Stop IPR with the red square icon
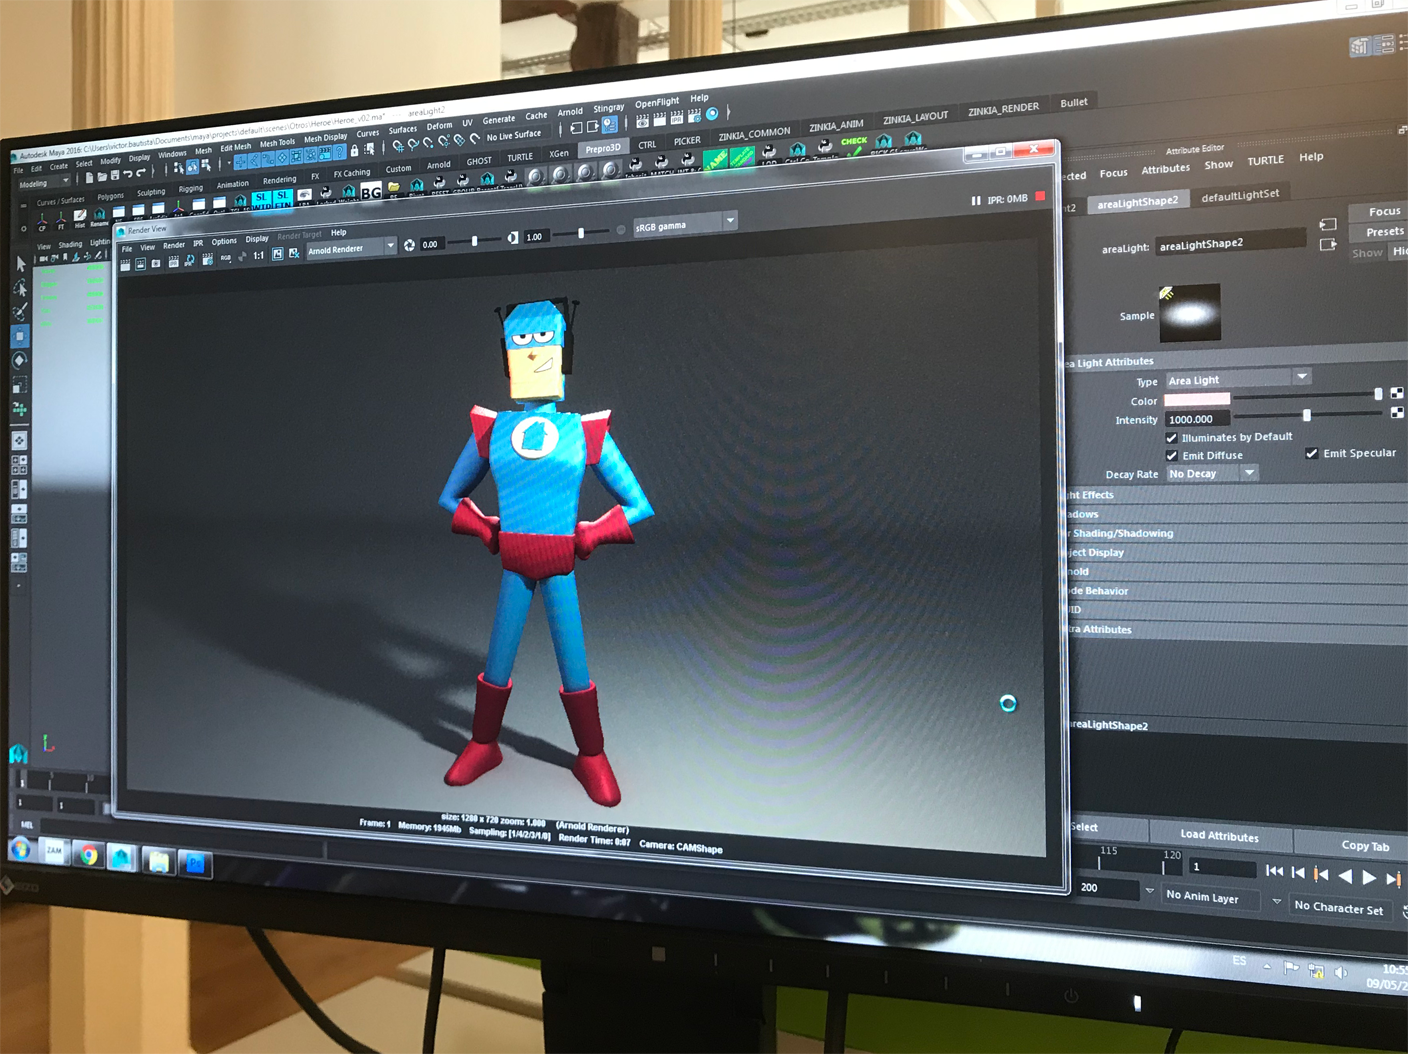The width and height of the screenshot is (1408, 1054). click(x=1040, y=196)
